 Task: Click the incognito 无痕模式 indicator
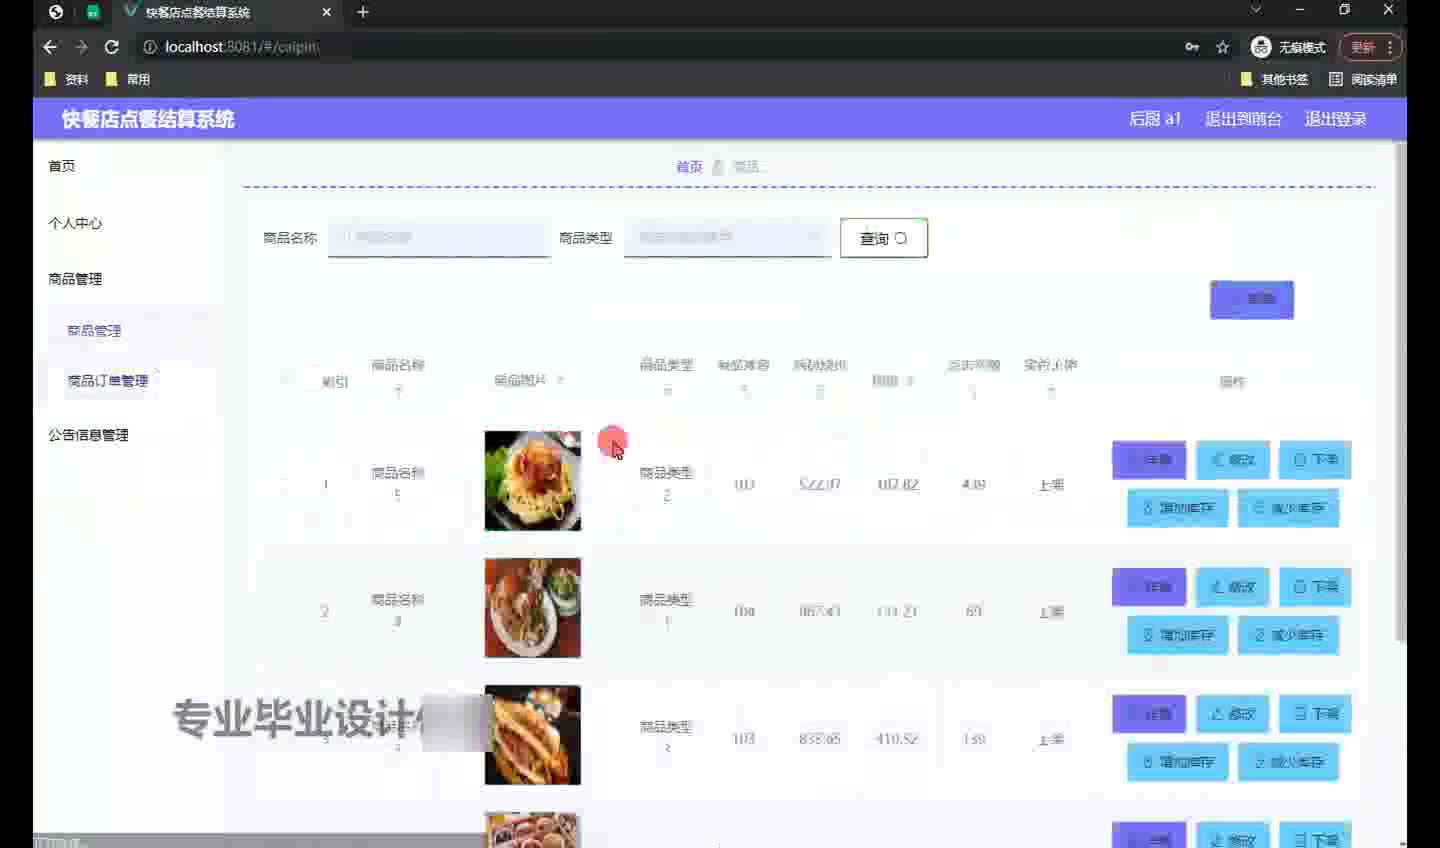[x=1288, y=47]
